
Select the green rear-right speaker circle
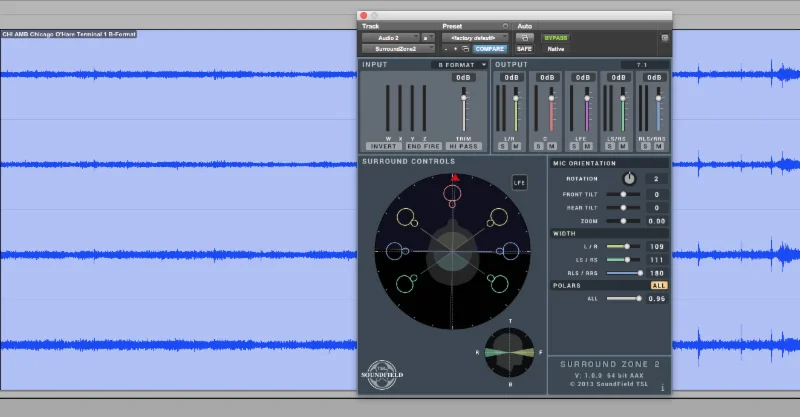pos(499,284)
